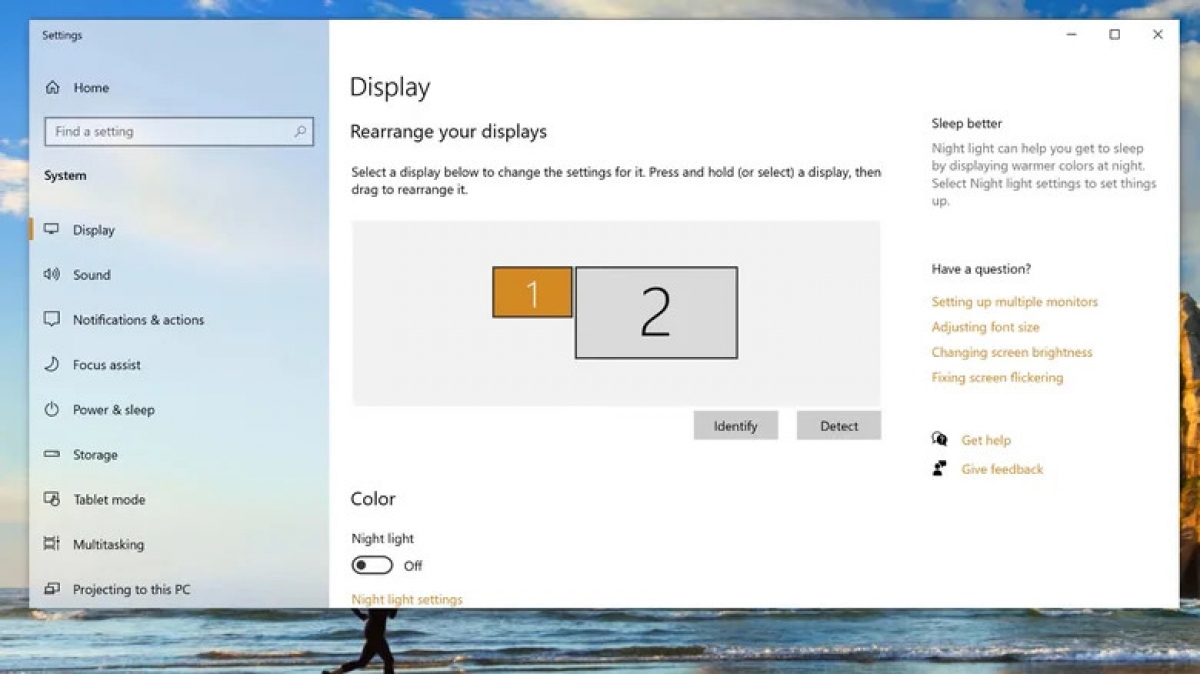Click the Identify button

(735, 425)
